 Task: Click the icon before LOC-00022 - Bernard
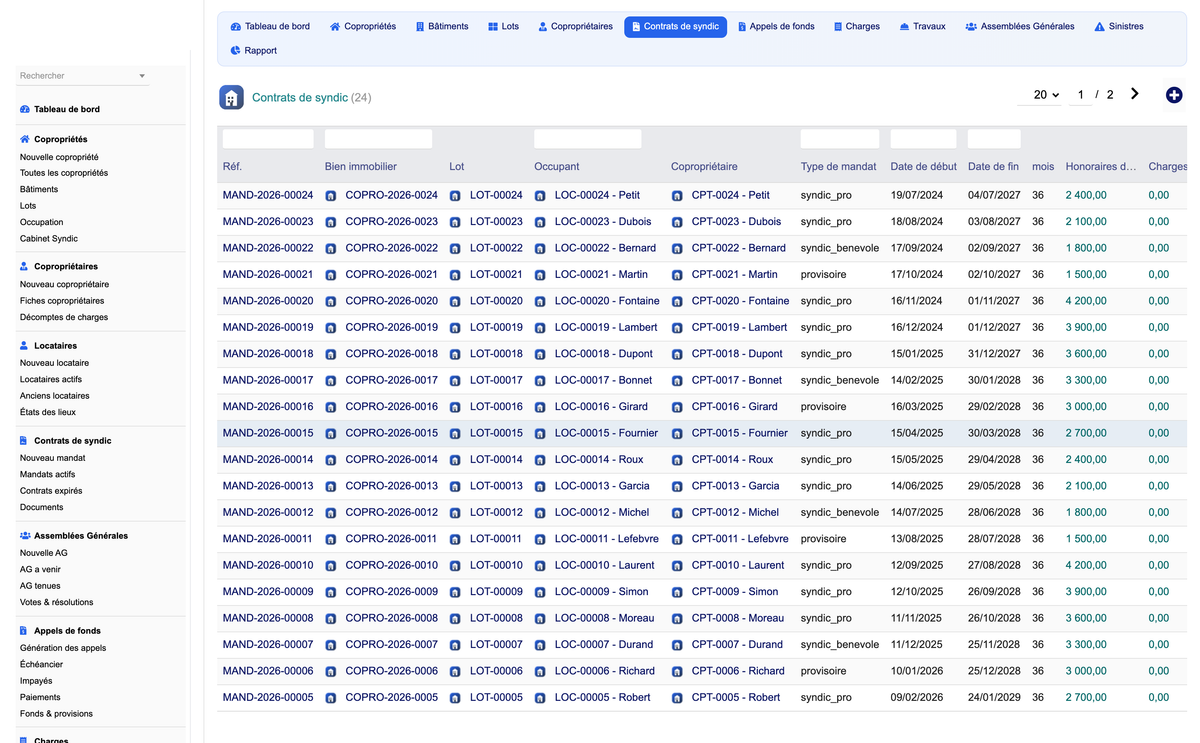(540, 249)
